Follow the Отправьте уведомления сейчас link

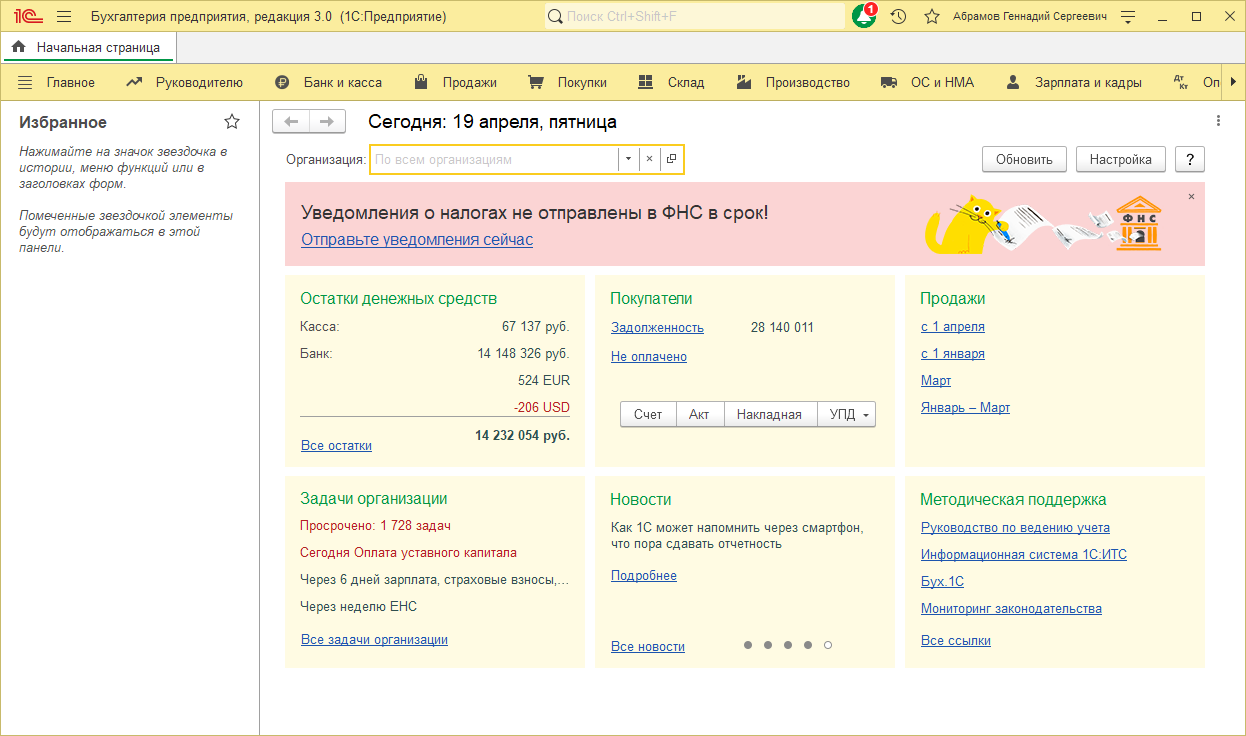coord(417,240)
